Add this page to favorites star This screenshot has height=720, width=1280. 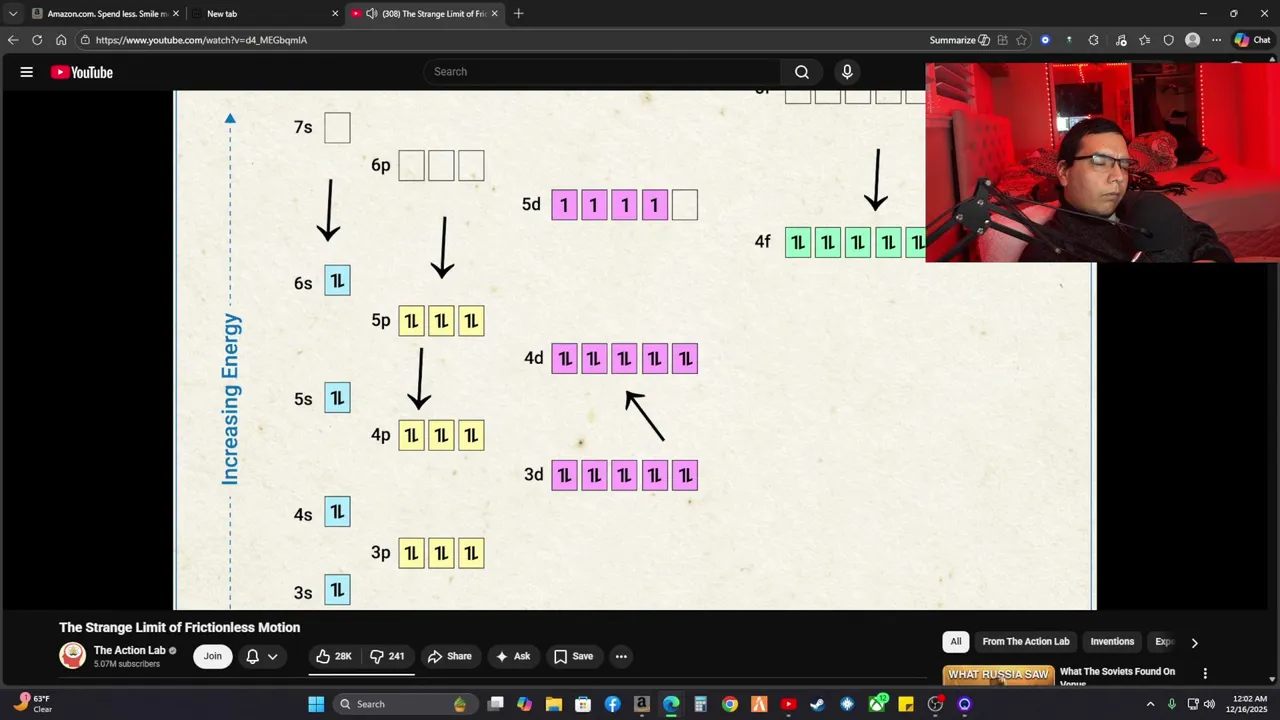click(1021, 40)
